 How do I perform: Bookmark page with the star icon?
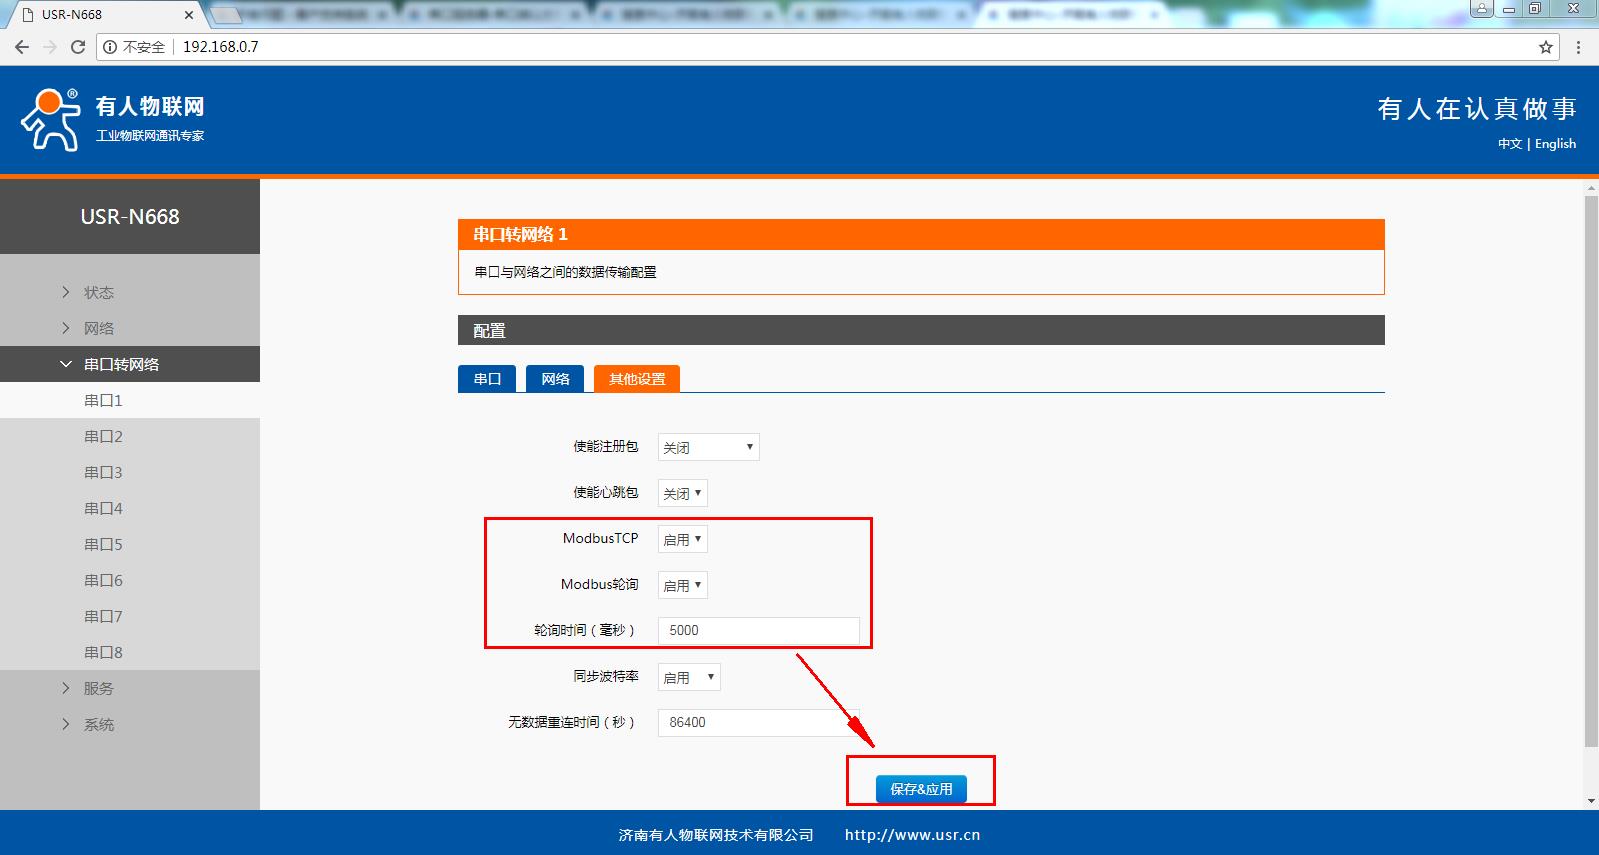click(1545, 47)
